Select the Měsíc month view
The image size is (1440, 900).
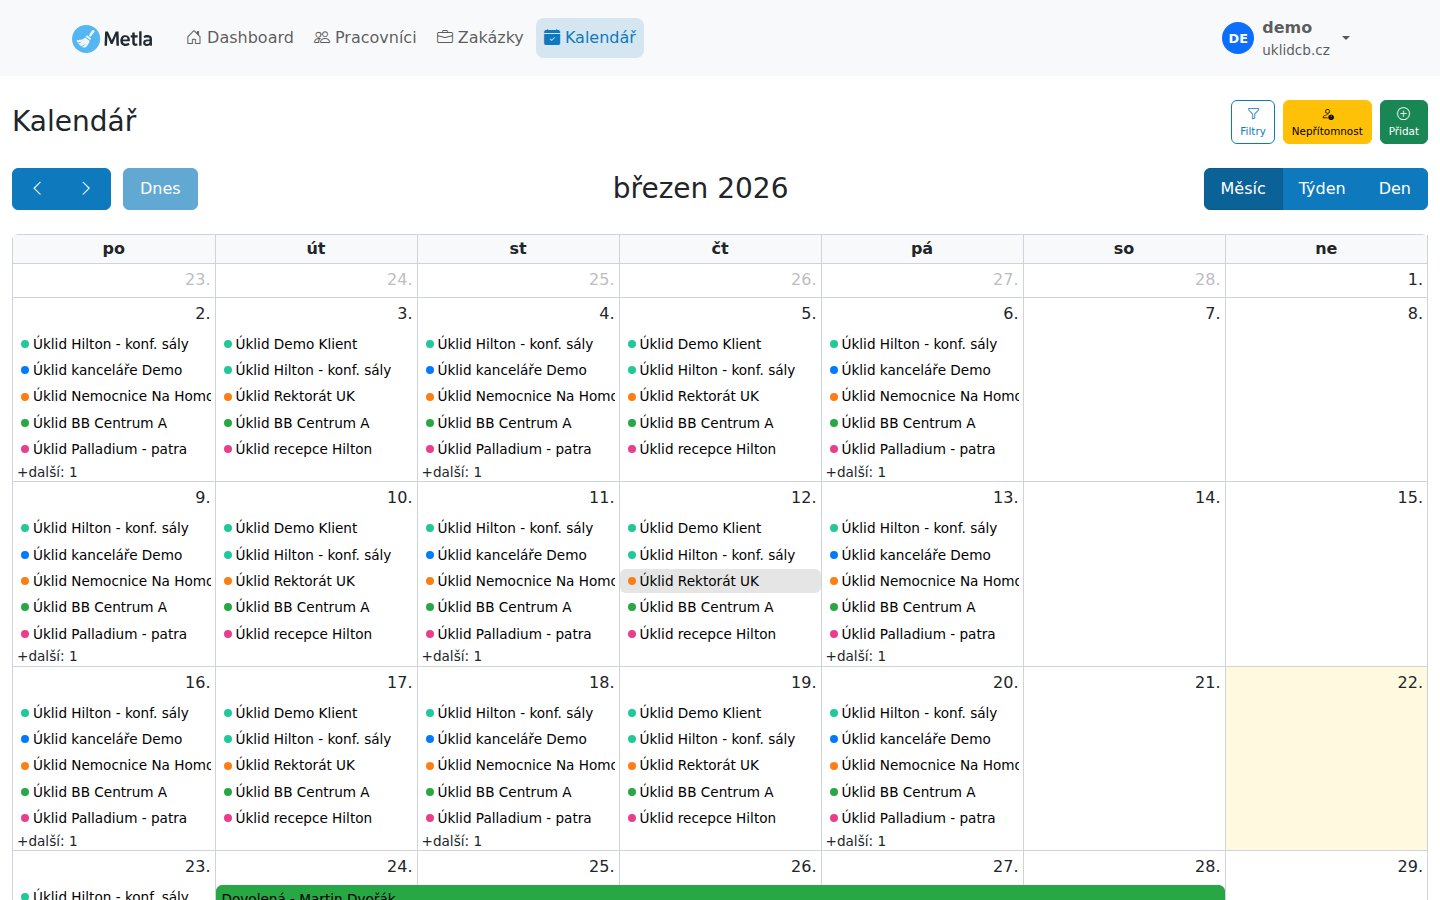click(1243, 189)
